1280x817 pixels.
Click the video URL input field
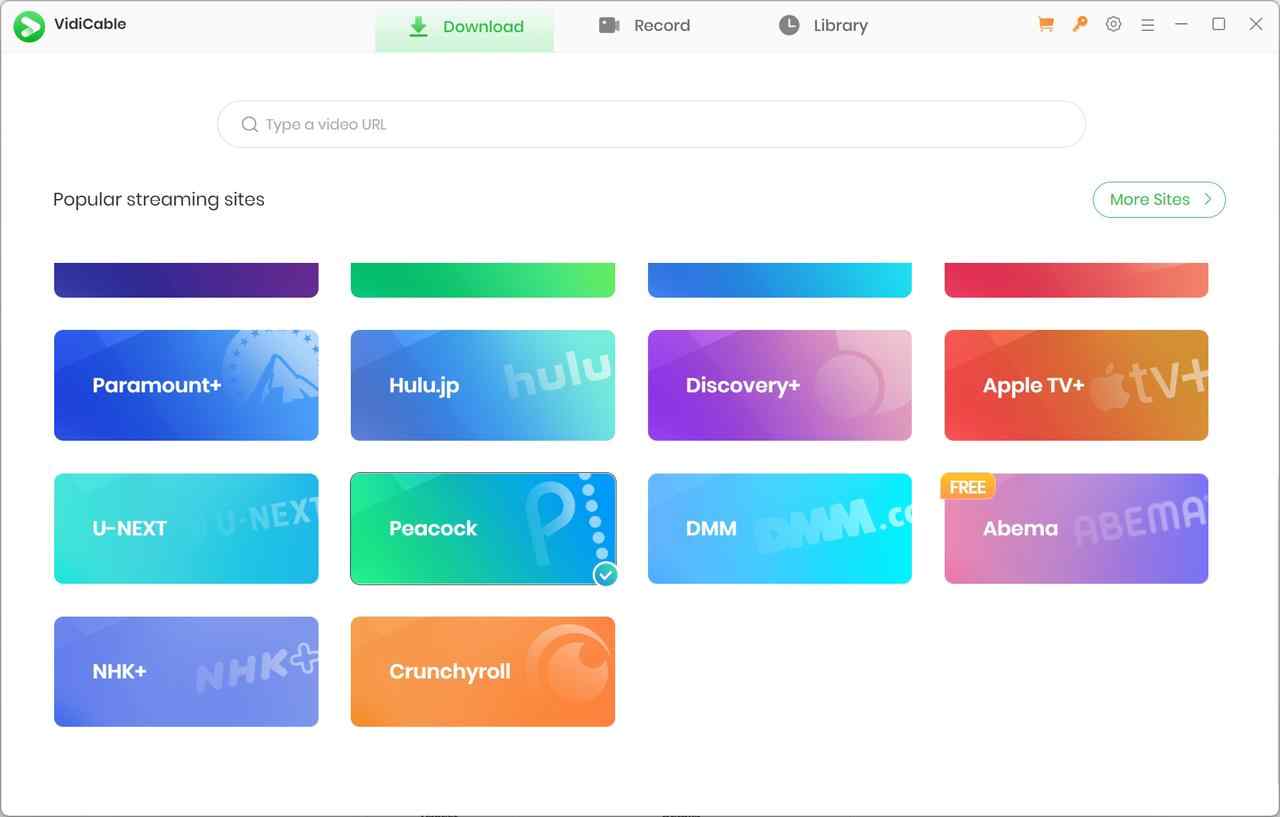[x=660, y=125]
